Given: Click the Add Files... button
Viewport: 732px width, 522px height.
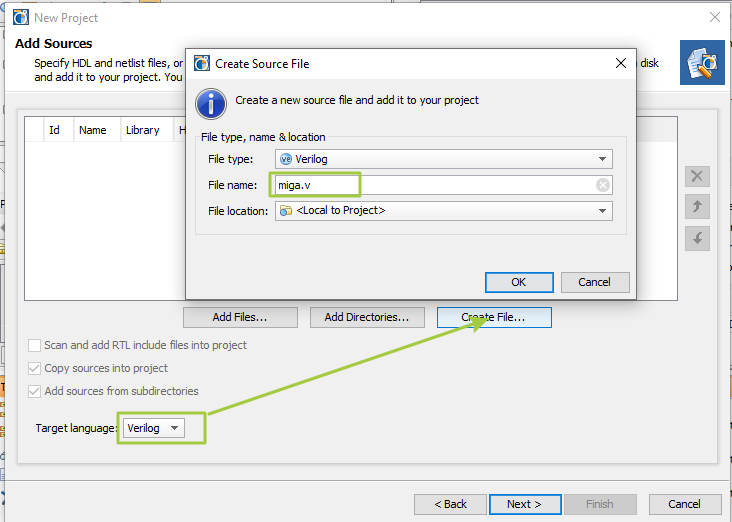Looking at the screenshot, I should click(x=240, y=317).
